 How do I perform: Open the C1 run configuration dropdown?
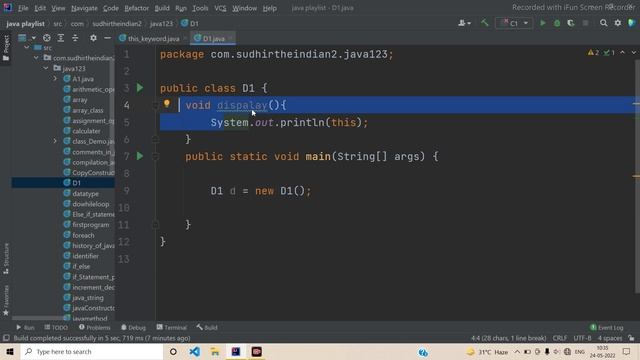[514, 23]
